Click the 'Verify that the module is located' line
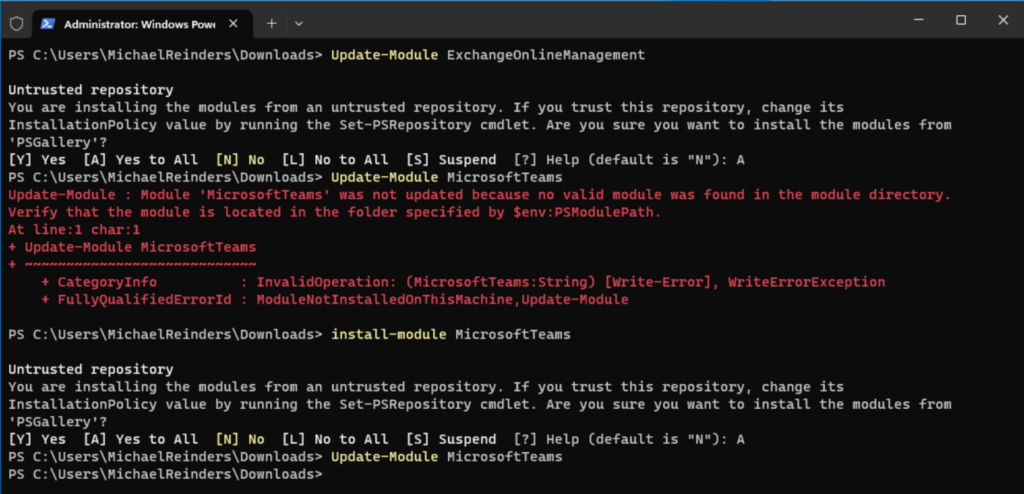The width and height of the screenshot is (1024, 494). (x=334, y=212)
